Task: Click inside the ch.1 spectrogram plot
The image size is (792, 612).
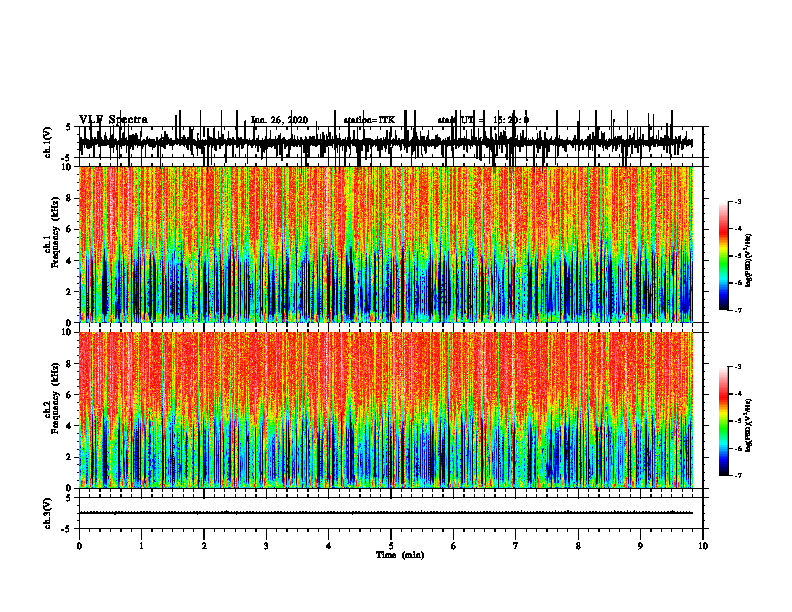Action: (385, 244)
